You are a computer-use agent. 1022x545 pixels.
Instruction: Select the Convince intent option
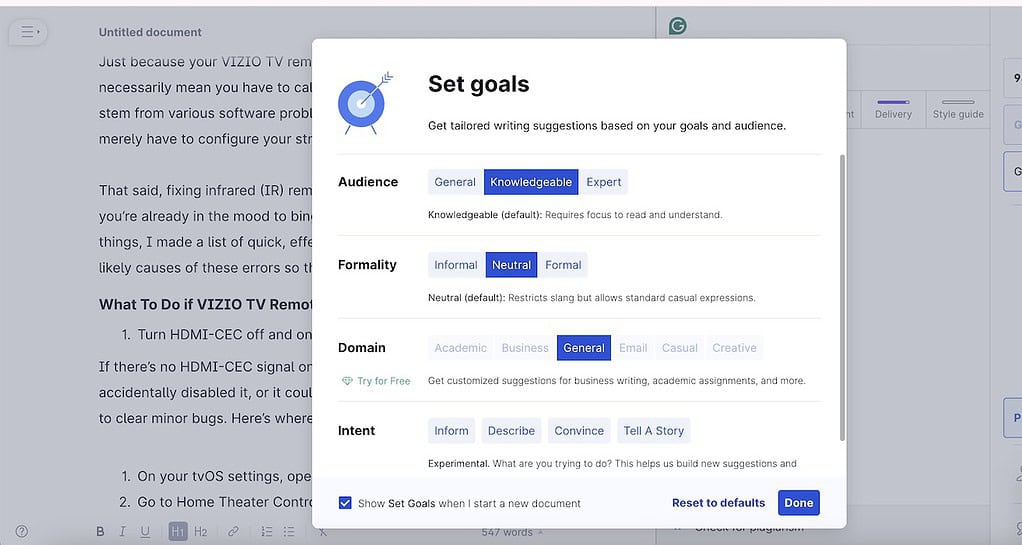click(x=579, y=431)
